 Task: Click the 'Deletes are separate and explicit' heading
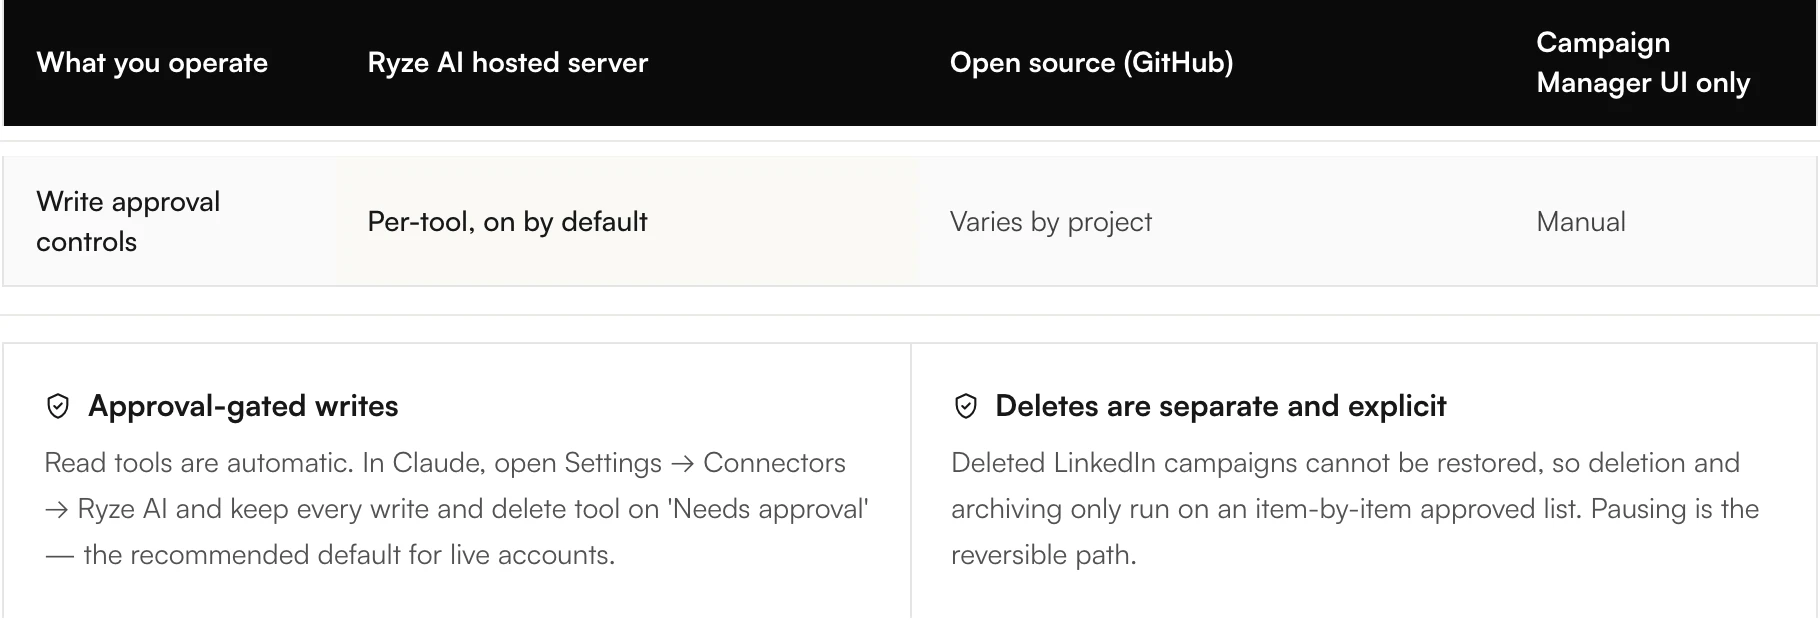click(1220, 406)
